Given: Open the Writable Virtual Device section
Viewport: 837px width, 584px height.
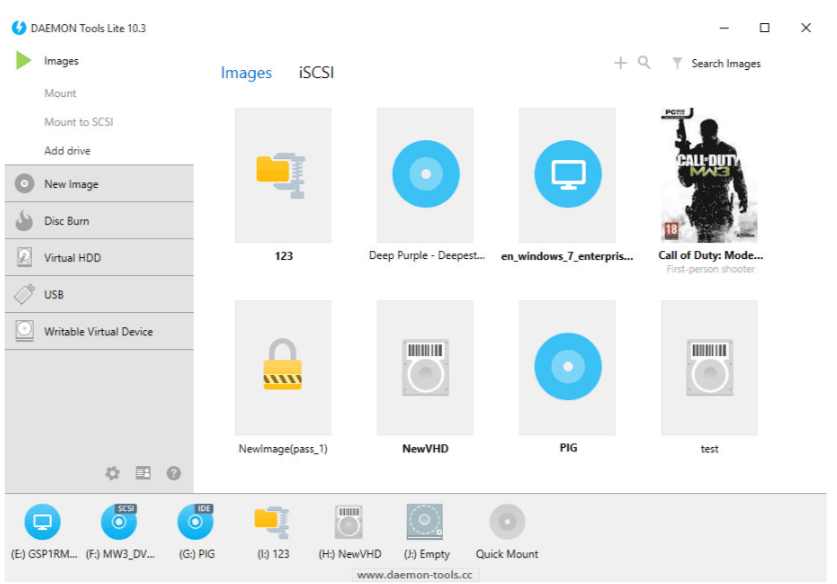Looking at the screenshot, I should tap(99, 331).
